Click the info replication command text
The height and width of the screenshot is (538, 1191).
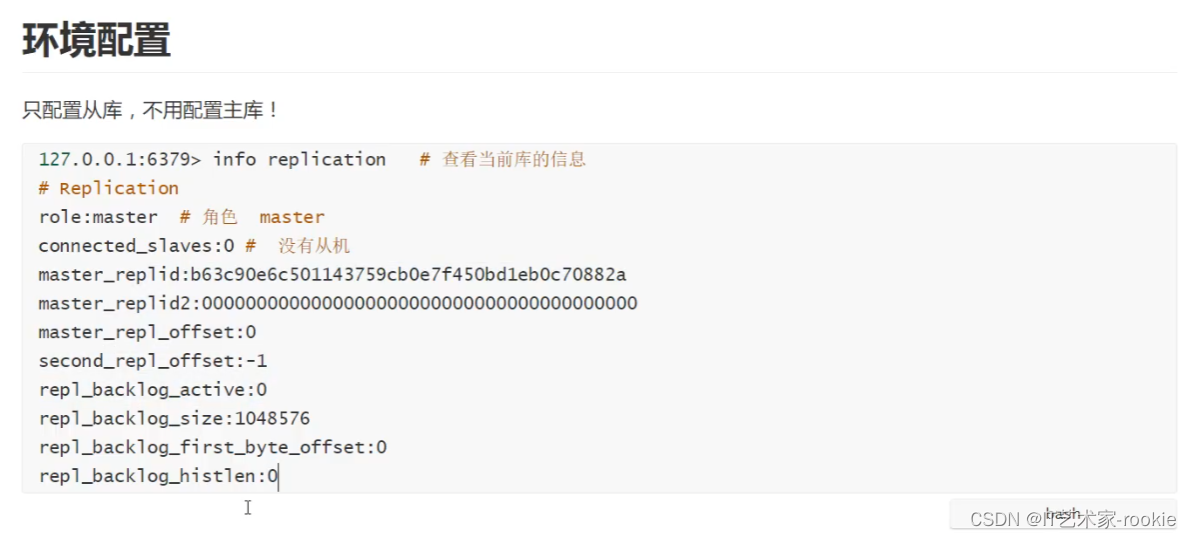pos(299,160)
